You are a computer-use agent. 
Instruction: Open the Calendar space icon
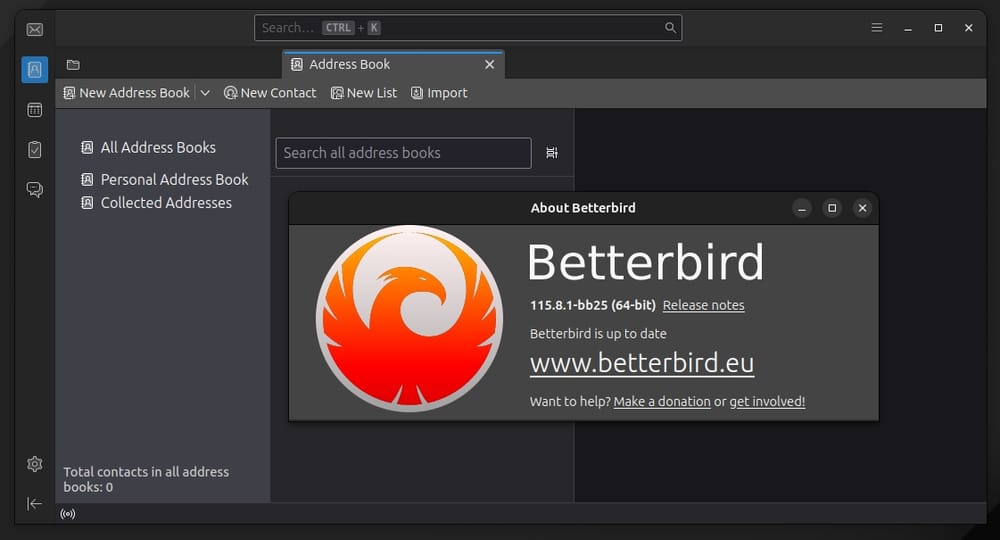34,110
